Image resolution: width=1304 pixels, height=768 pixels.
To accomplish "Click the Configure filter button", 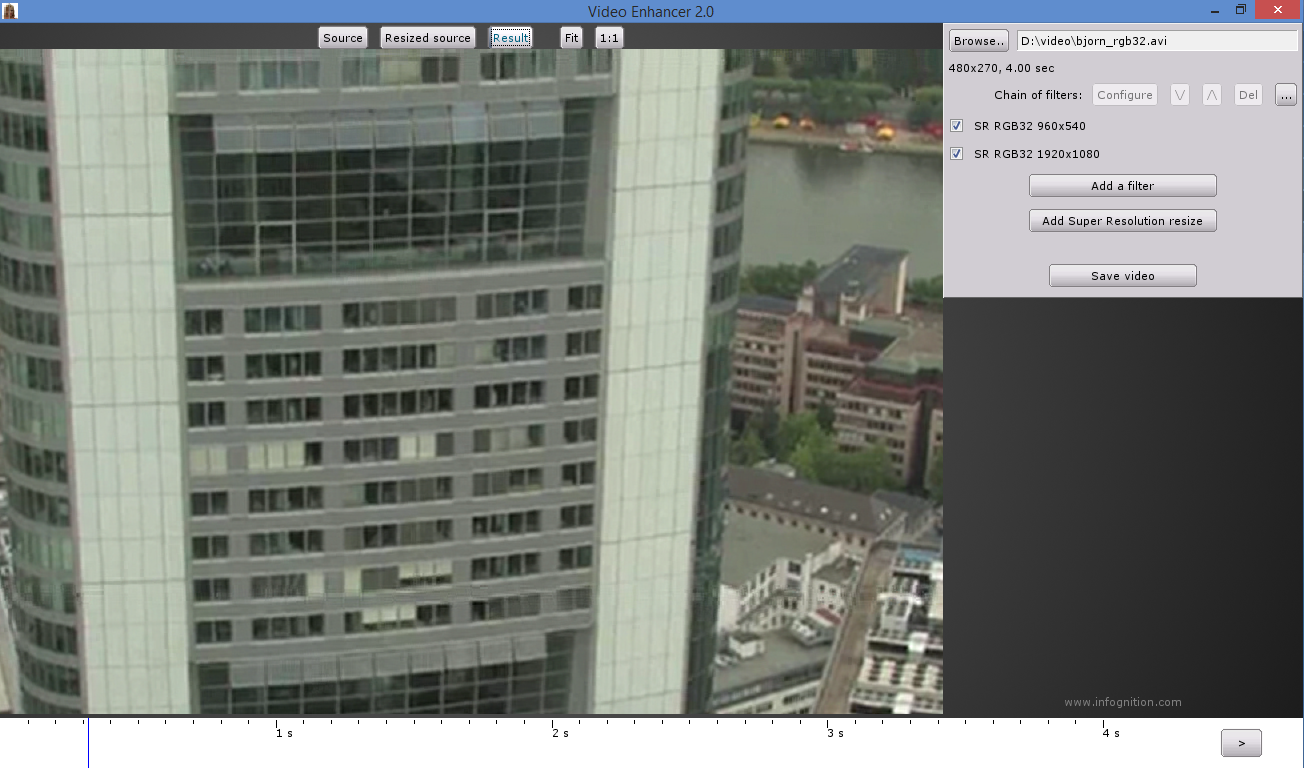I will [1125, 95].
